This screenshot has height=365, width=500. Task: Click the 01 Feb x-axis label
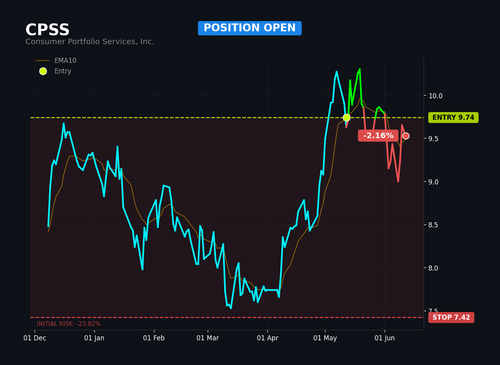click(x=154, y=338)
